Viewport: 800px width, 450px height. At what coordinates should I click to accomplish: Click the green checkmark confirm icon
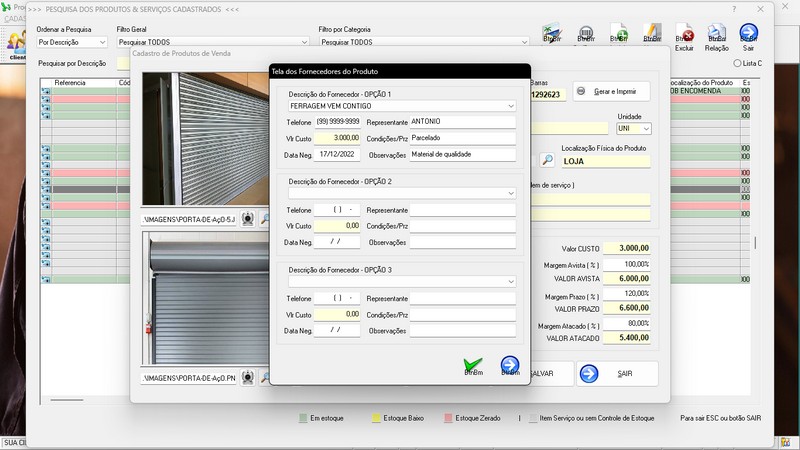473,365
